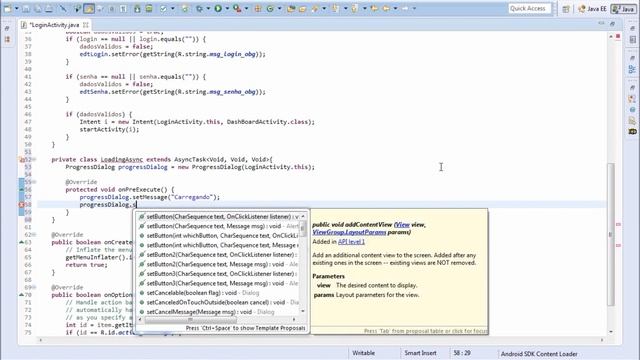Open the New wizard dropdown arrow
640x360 pixels.
[x=17, y=9]
